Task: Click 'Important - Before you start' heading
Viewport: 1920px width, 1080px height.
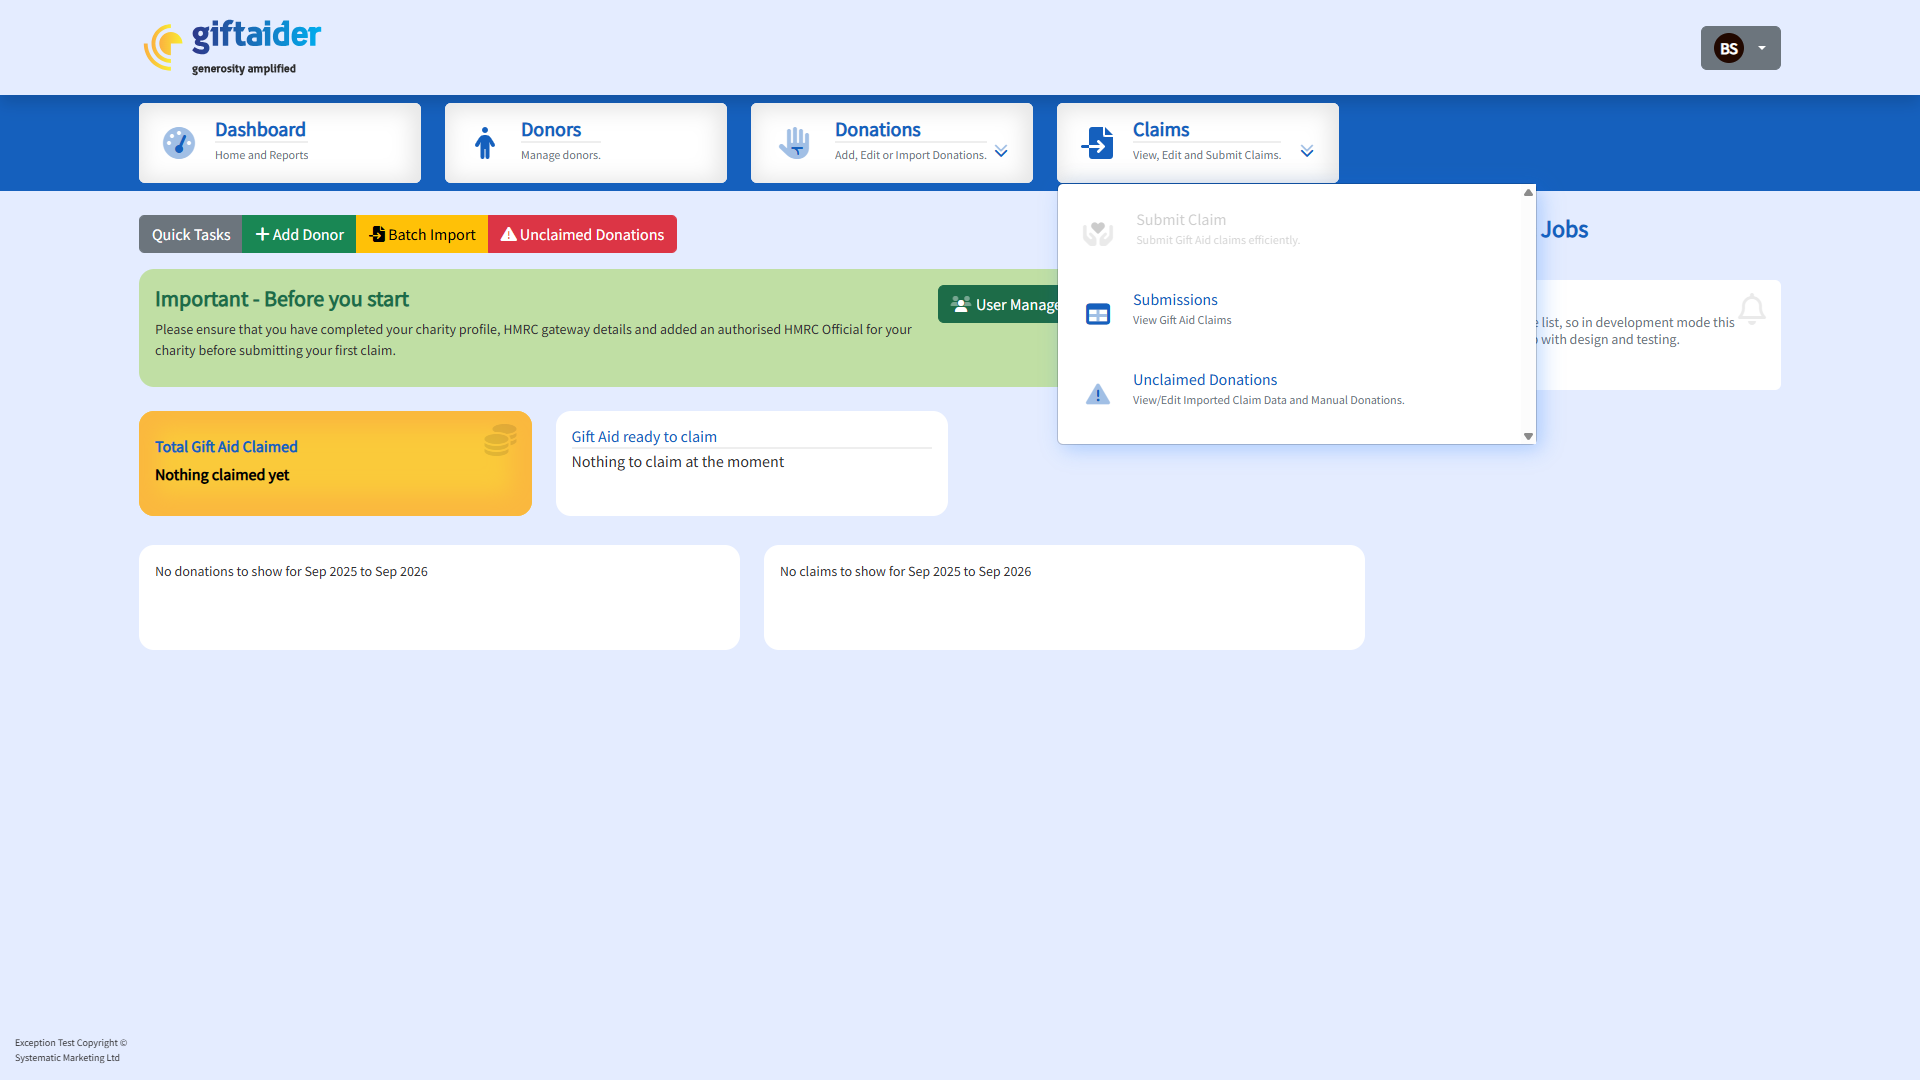Action: (x=282, y=299)
